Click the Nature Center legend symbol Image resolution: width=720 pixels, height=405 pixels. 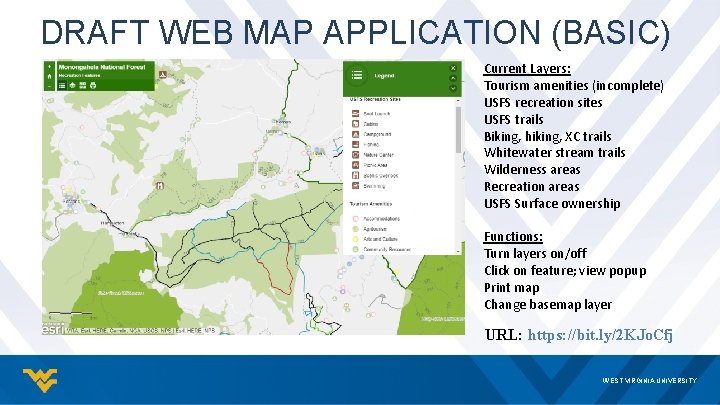coord(355,155)
